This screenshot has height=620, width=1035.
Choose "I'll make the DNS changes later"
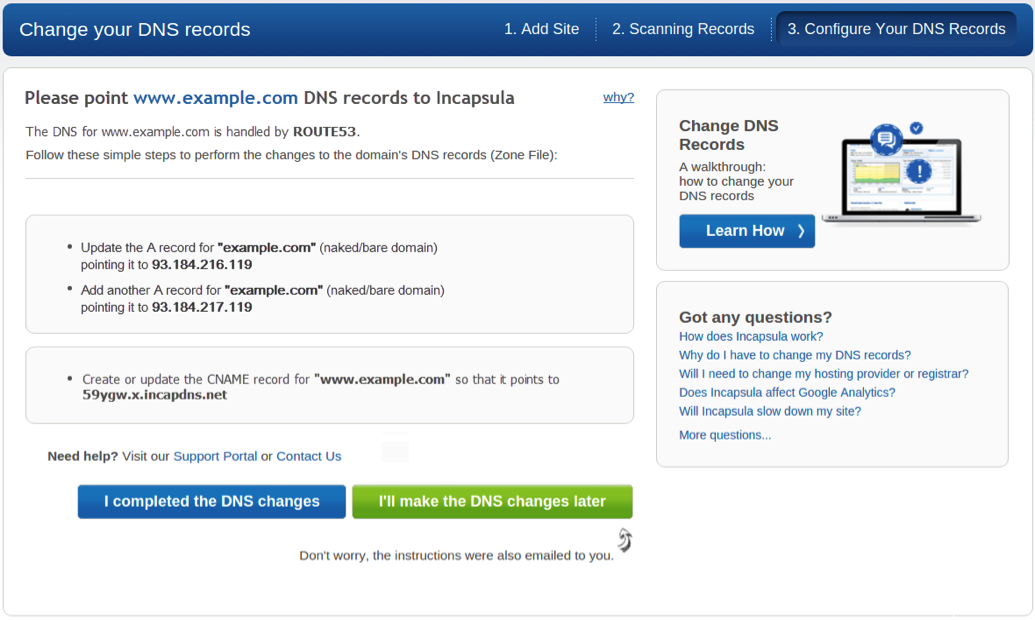[x=492, y=502]
